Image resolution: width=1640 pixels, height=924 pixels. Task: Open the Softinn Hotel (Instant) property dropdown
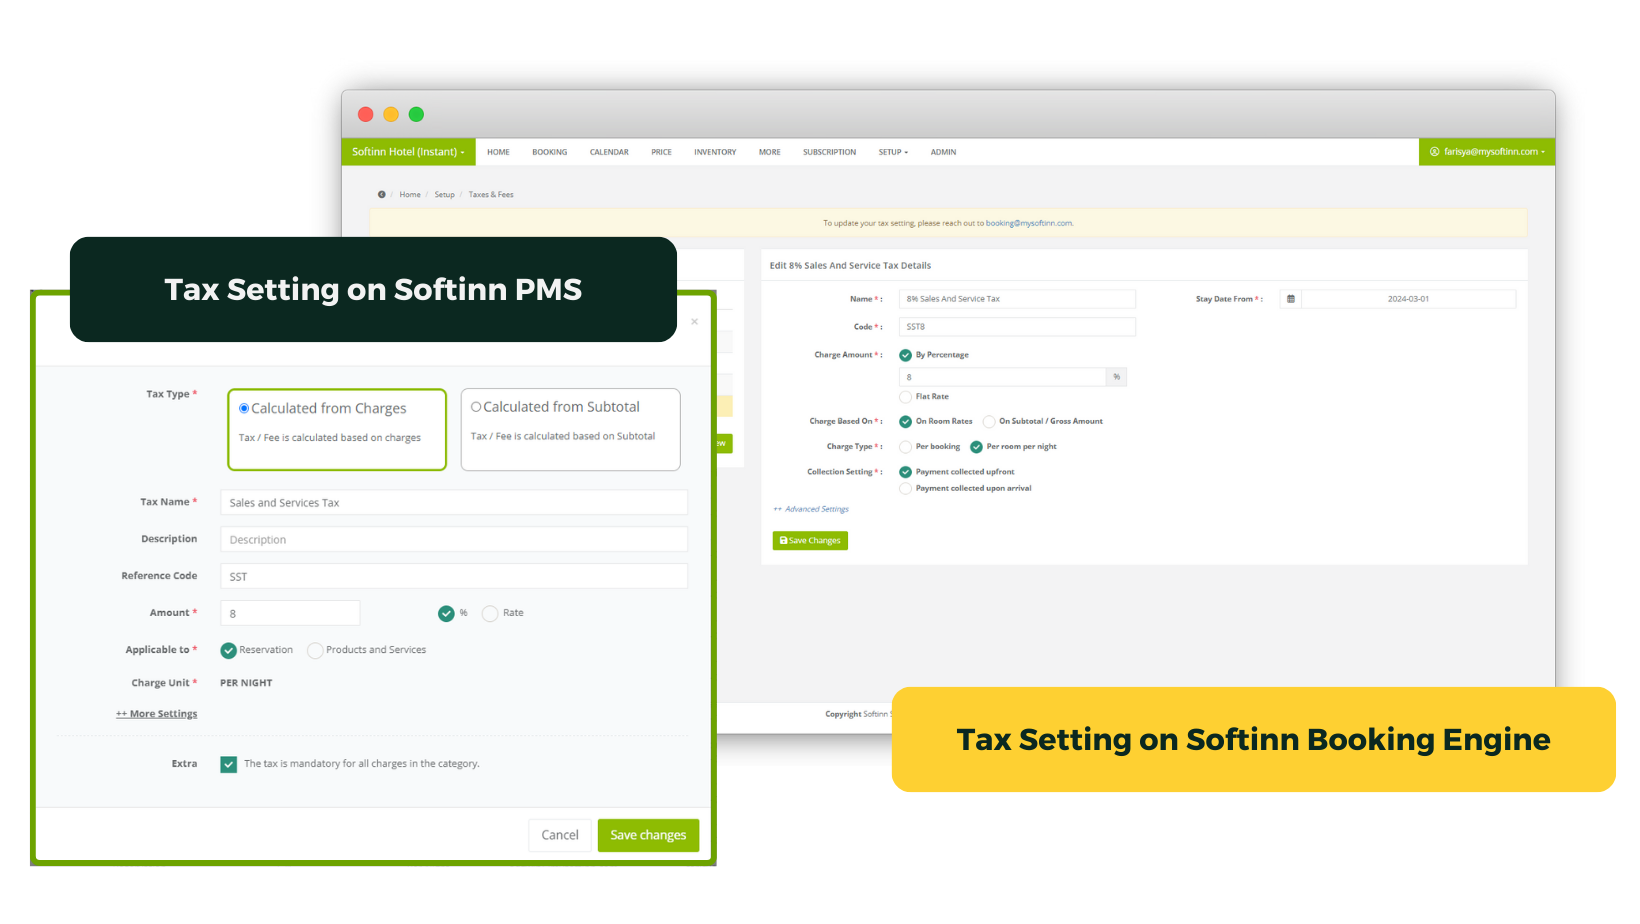408,152
